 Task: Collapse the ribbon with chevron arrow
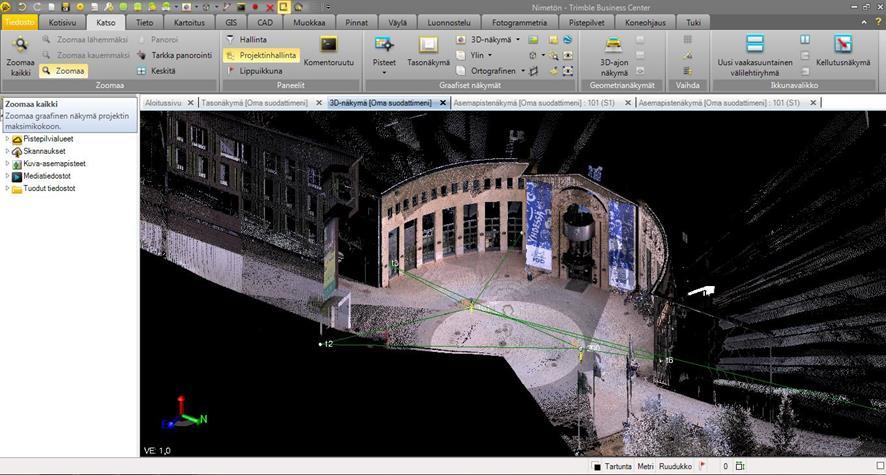tap(864, 22)
